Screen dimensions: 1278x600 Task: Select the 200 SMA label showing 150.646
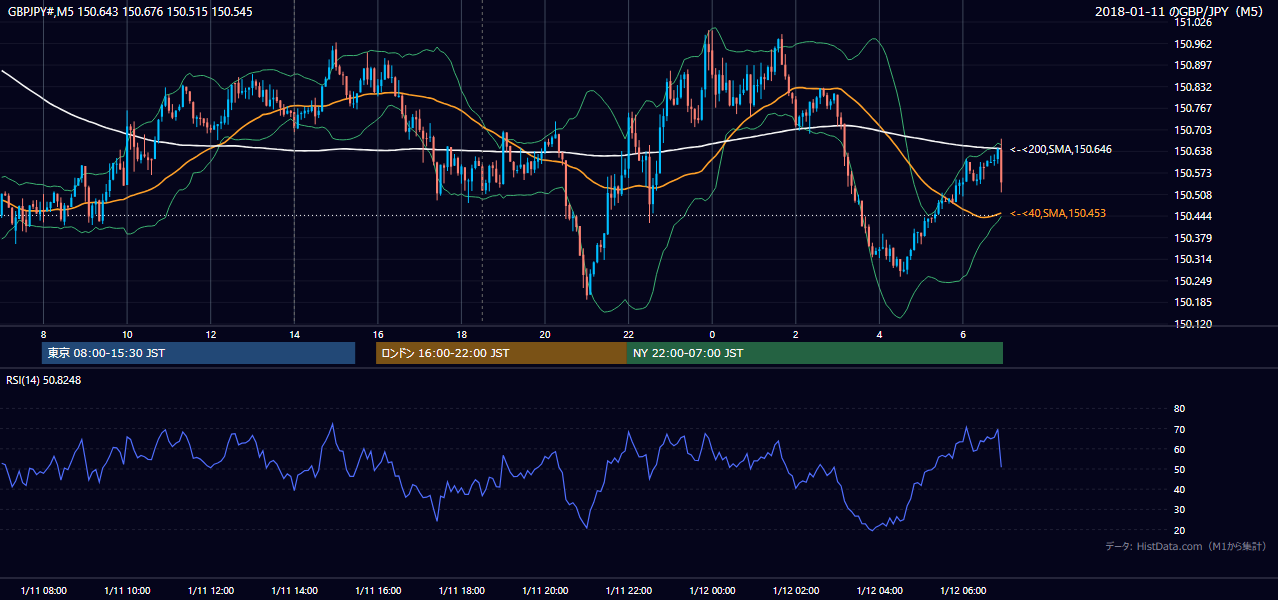[x=1061, y=149]
